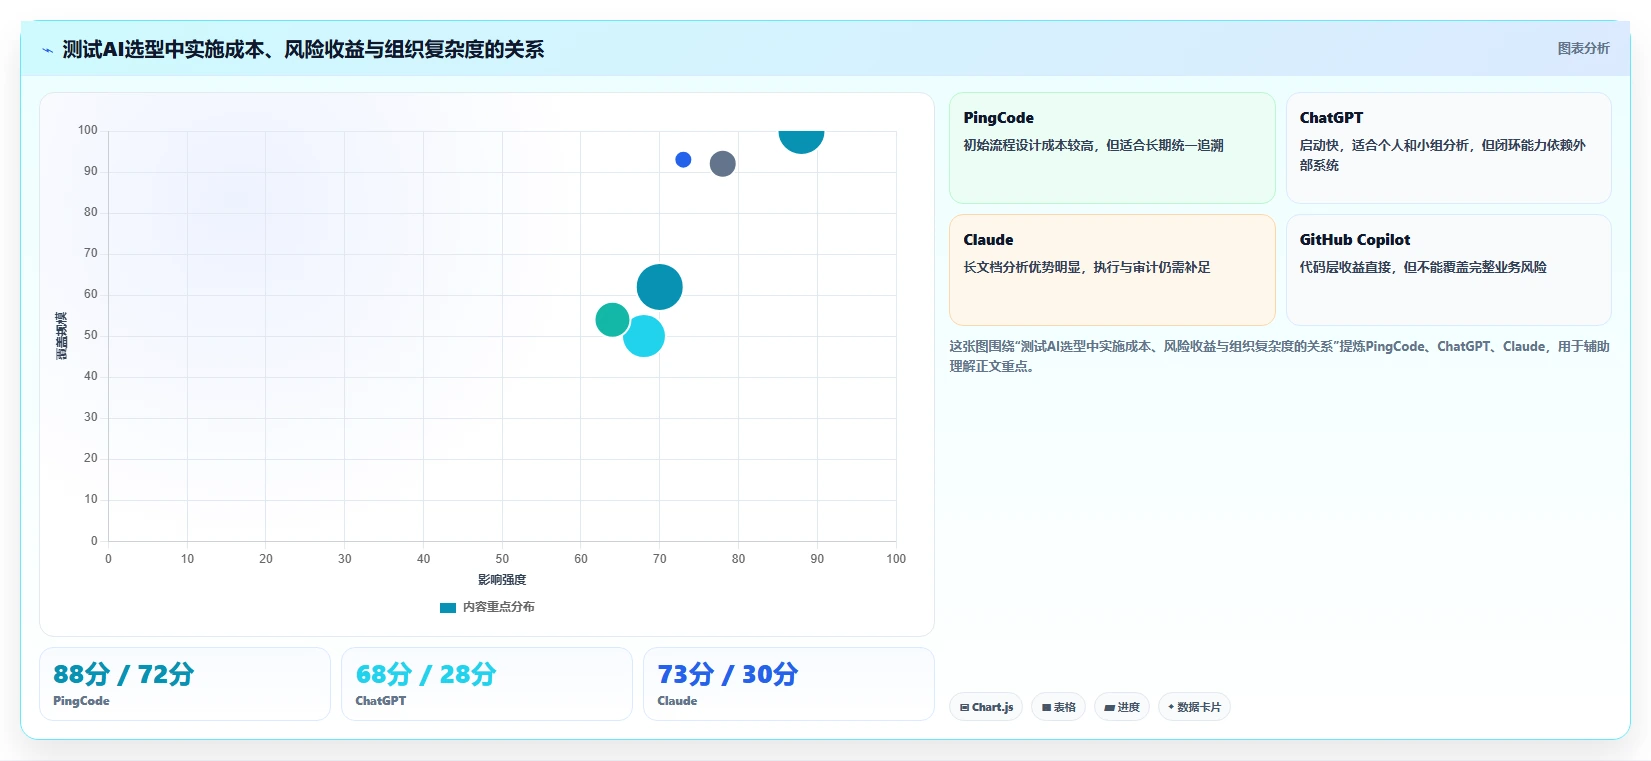Click the 影响强度 x-axis title
The height and width of the screenshot is (761, 1651).
pyautogui.click(x=502, y=580)
